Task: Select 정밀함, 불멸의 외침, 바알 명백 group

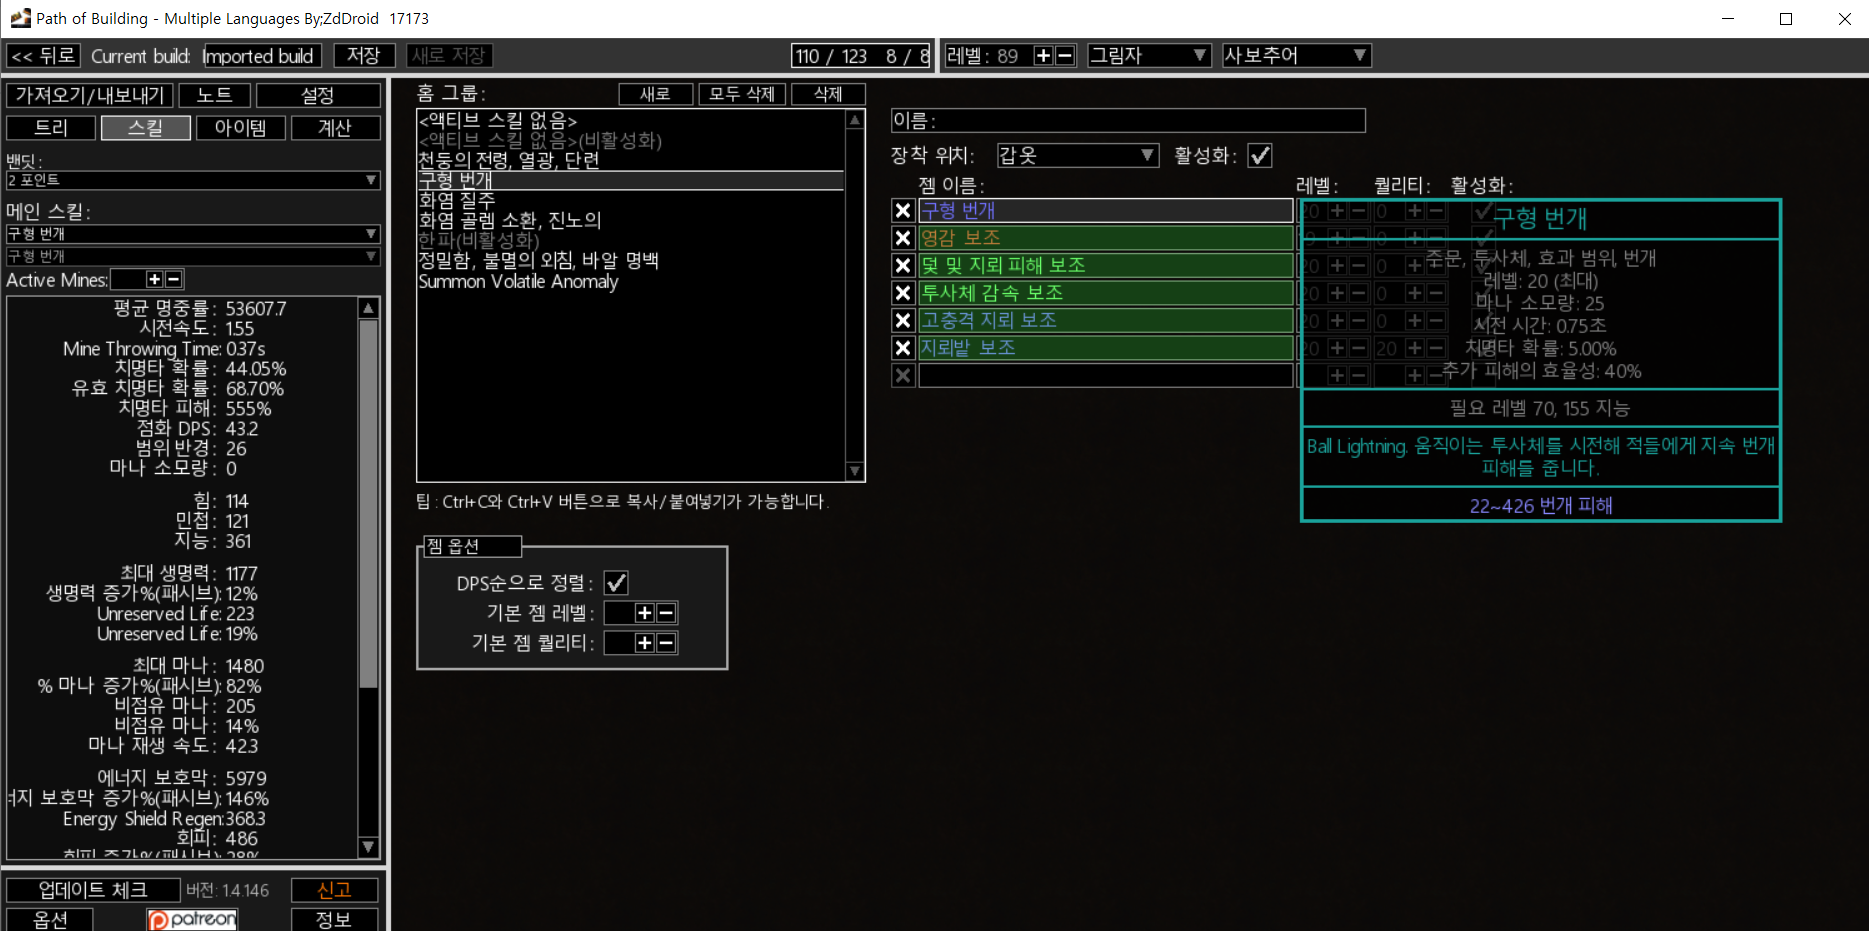Action: point(631,260)
